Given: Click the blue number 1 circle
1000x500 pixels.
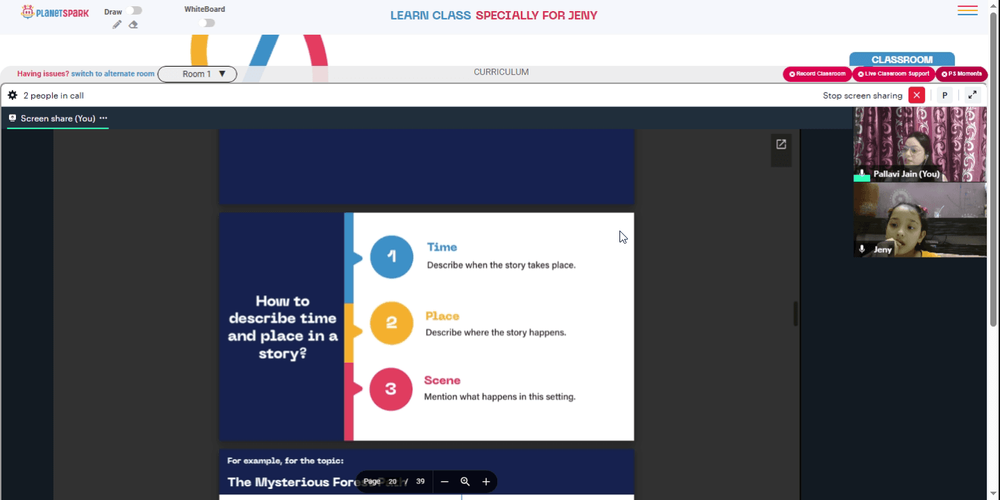Looking at the screenshot, I should pos(392,256).
